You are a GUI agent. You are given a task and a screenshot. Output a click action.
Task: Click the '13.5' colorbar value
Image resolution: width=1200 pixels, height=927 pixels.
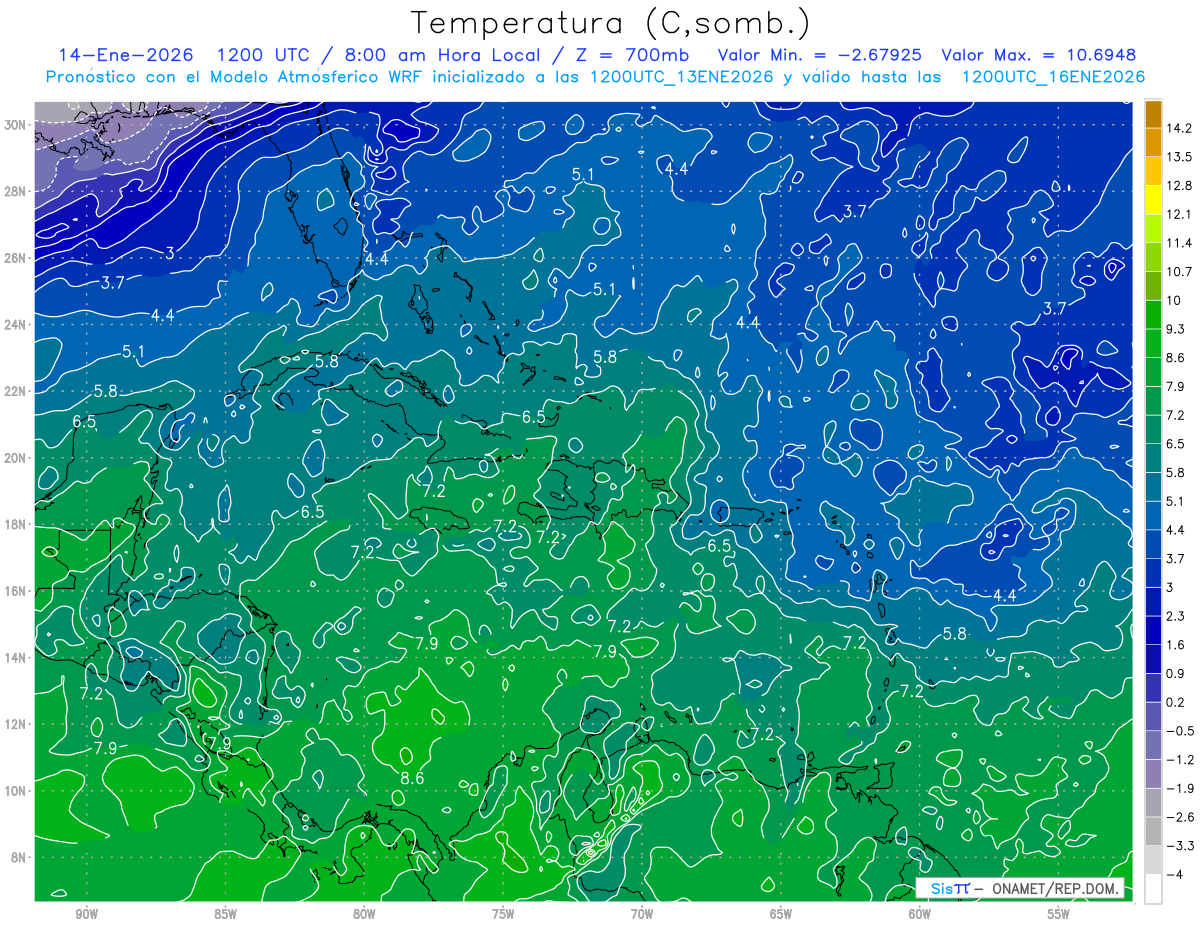point(1179,157)
